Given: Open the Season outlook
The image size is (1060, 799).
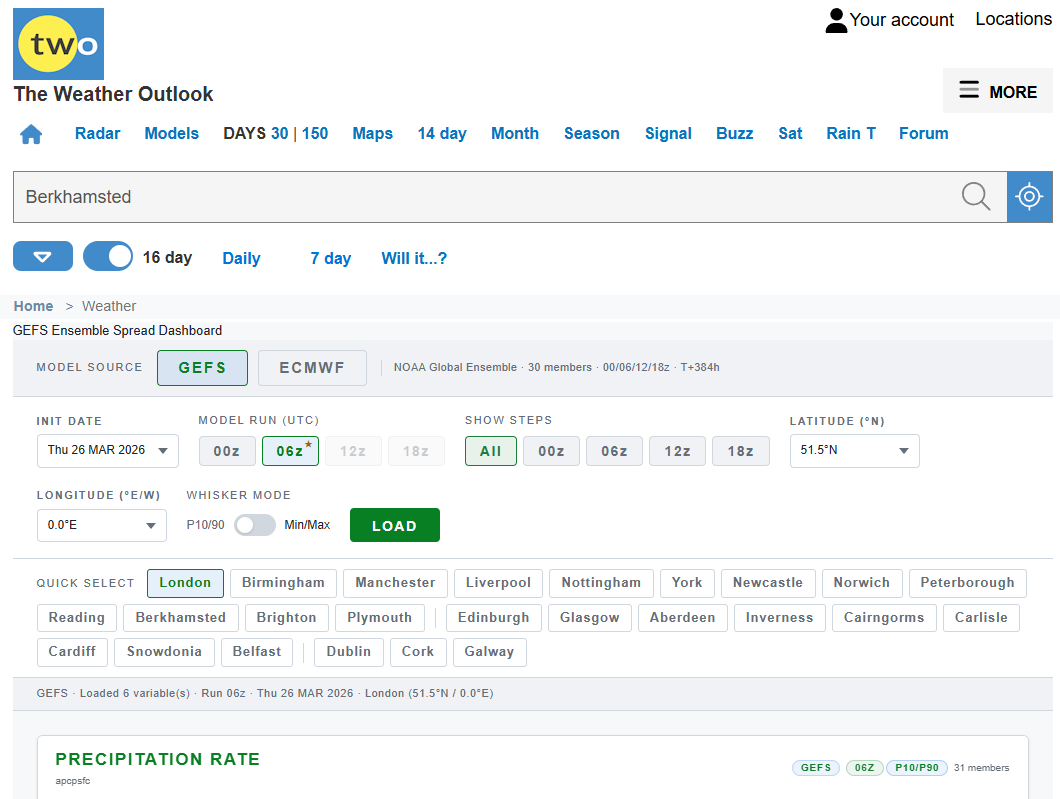Looking at the screenshot, I should 592,133.
